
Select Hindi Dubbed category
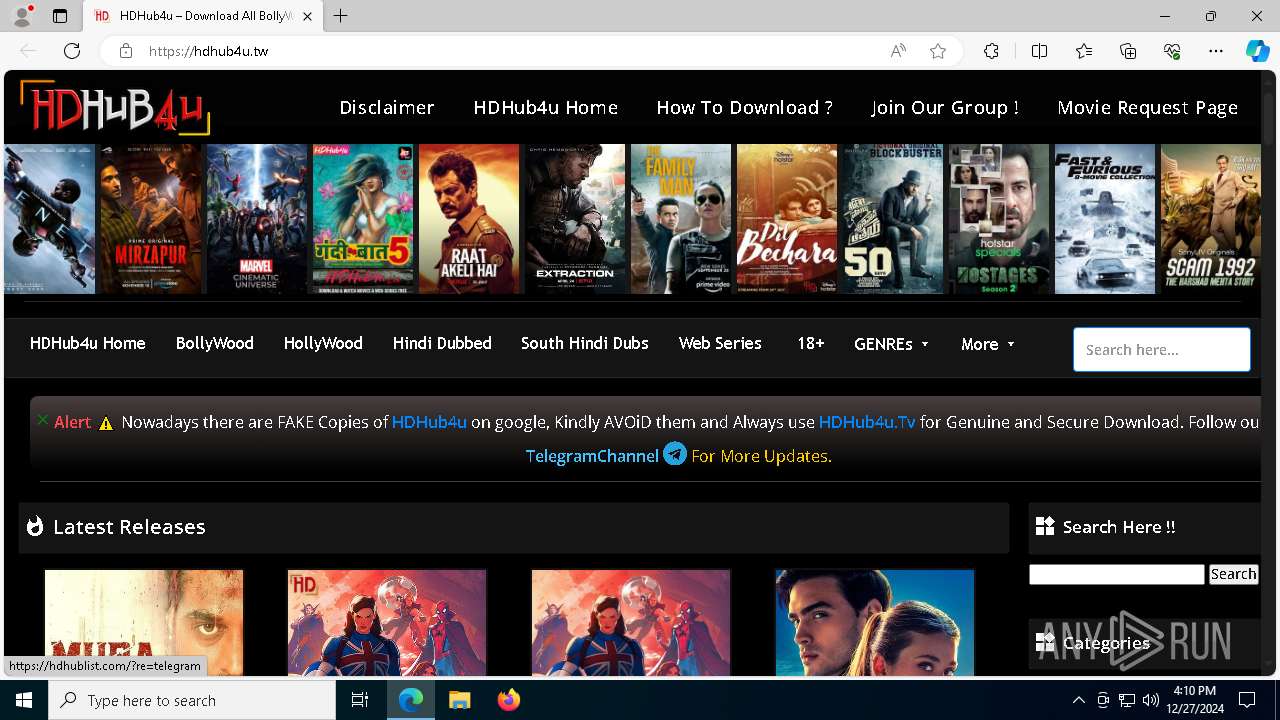[x=442, y=343]
